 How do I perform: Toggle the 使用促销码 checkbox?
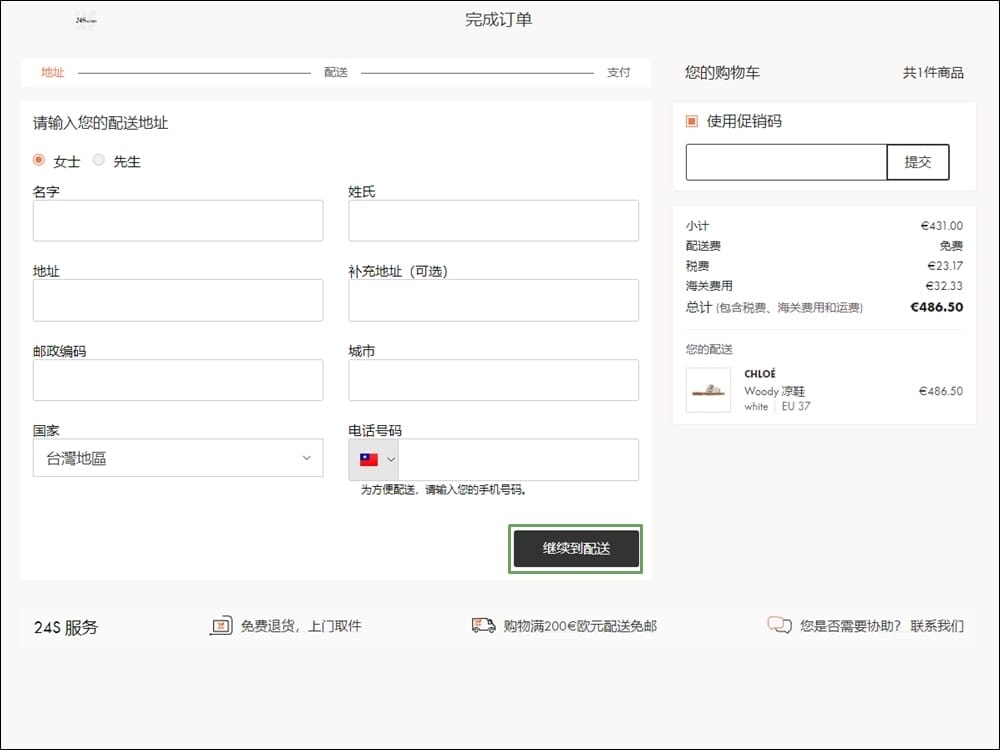click(691, 121)
